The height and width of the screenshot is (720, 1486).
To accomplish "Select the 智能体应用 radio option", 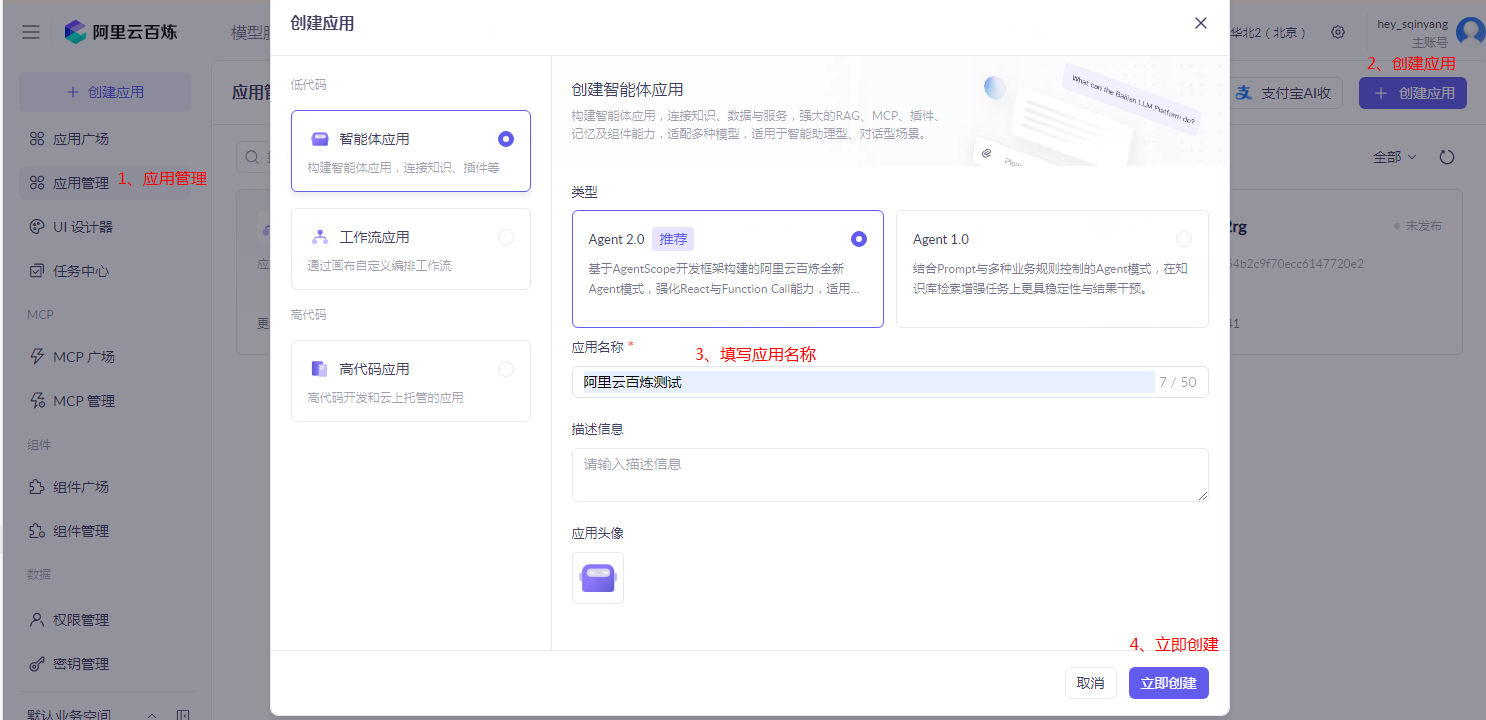I will [506, 139].
